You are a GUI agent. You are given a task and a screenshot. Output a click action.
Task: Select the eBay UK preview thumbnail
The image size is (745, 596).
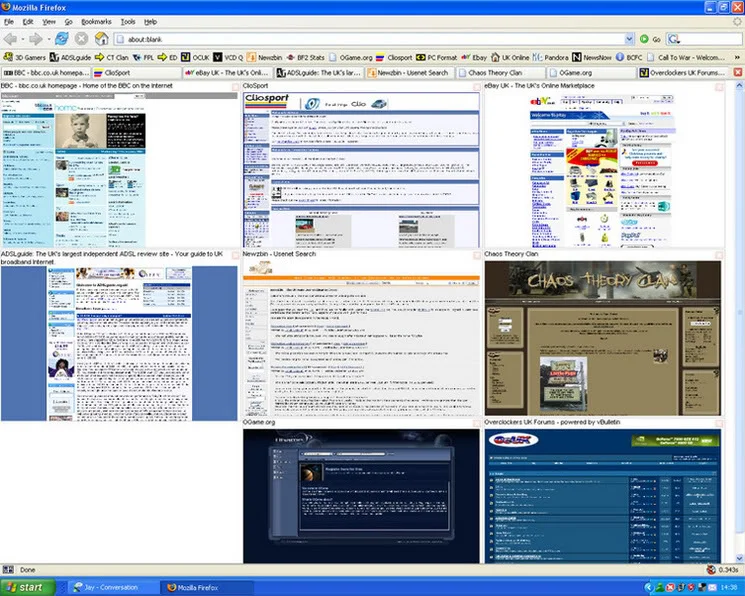tap(602, 169)
